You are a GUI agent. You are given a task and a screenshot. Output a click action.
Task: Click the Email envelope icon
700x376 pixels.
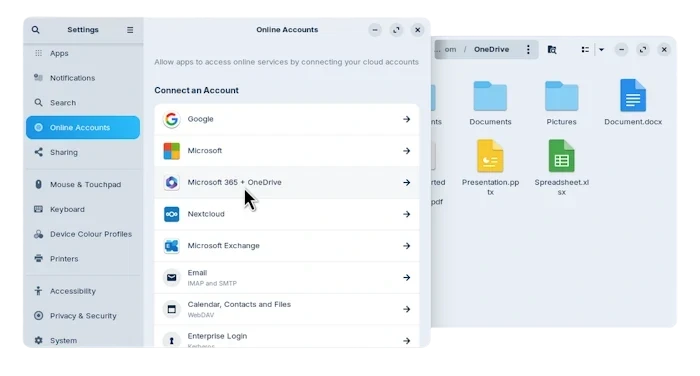pyautogui.click(x=171, y=277)
